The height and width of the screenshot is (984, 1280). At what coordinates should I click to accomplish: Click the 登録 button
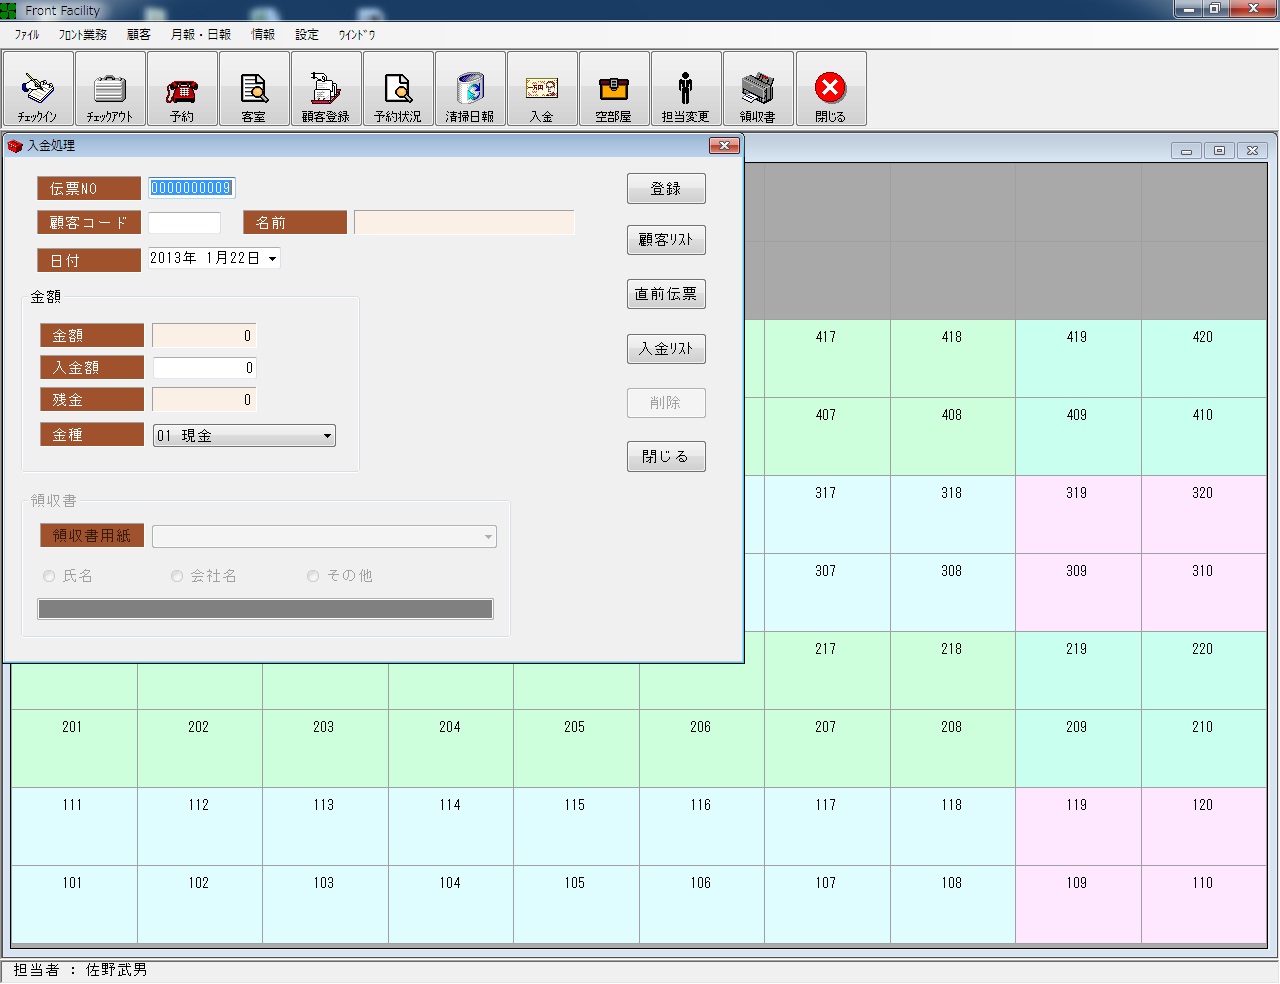point(666,189)
